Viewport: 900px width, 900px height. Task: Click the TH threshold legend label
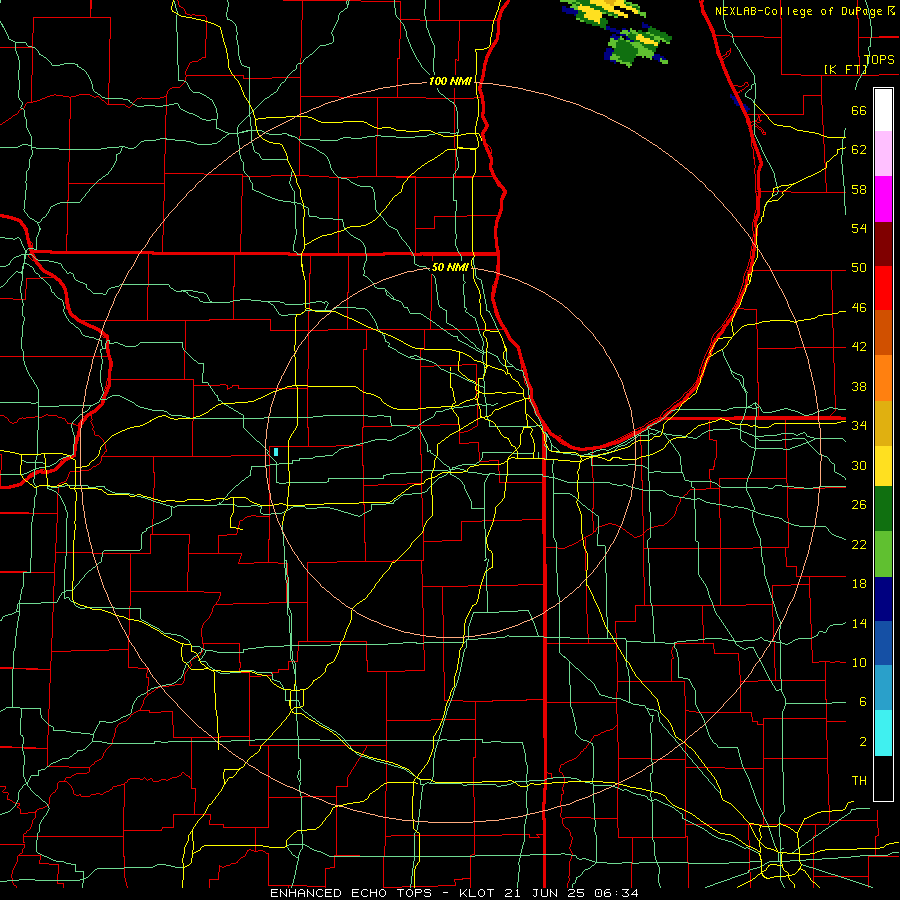[859, 780]
